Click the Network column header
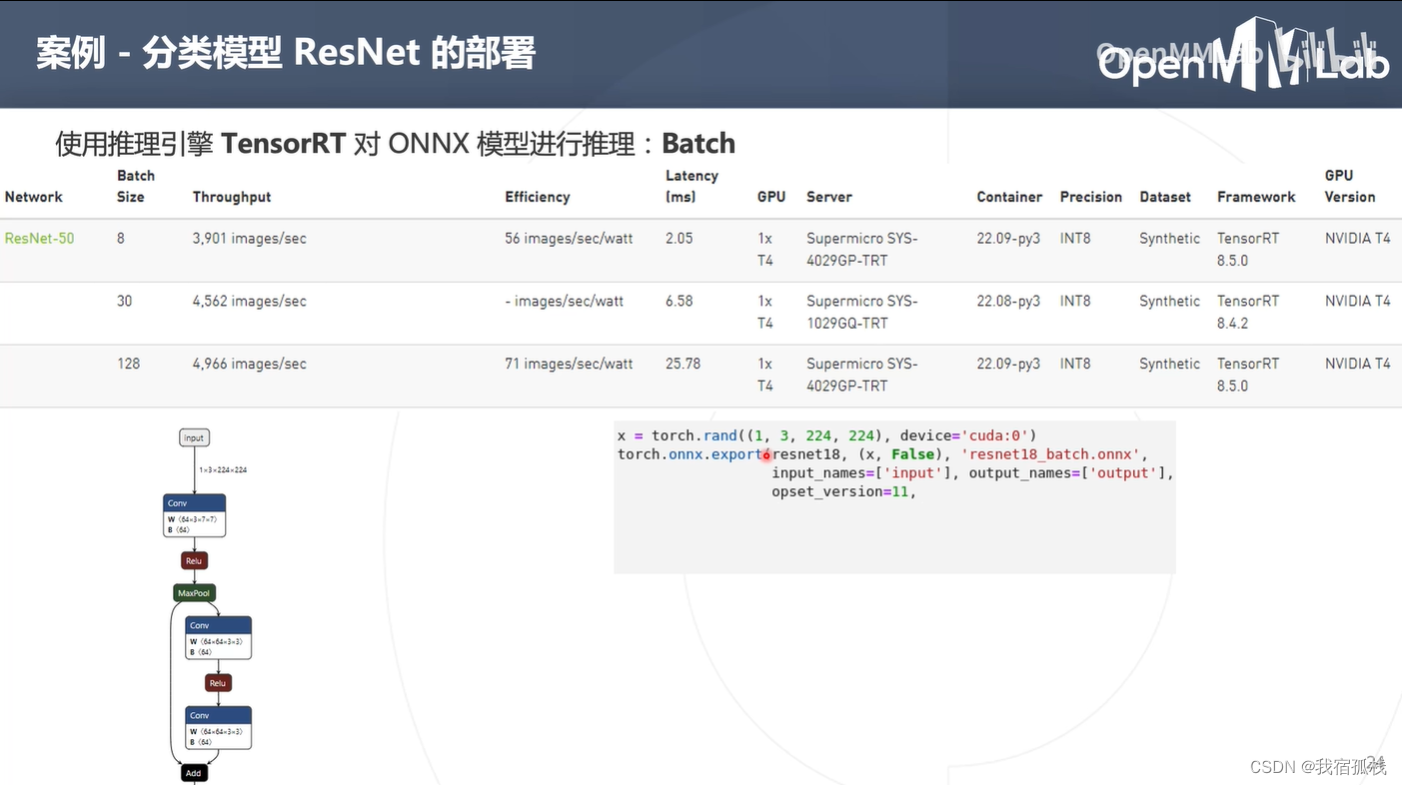The height and width of the screenshot is (785, 1402). pyautogui.click(x=34, y=197)
